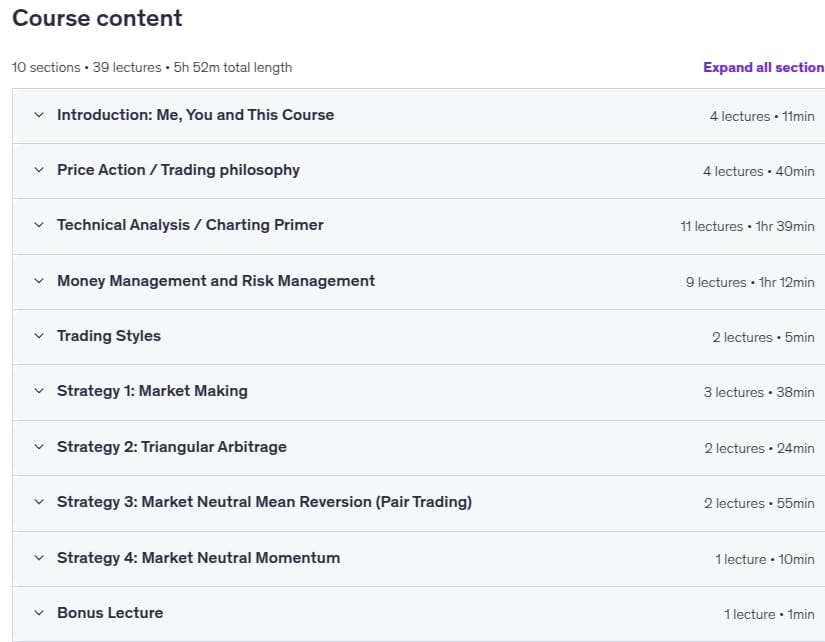Select 'Strategy 2: Triangular Arbitrage' title
The height and width of the screenshot is (642, 825).
(172, 447)
